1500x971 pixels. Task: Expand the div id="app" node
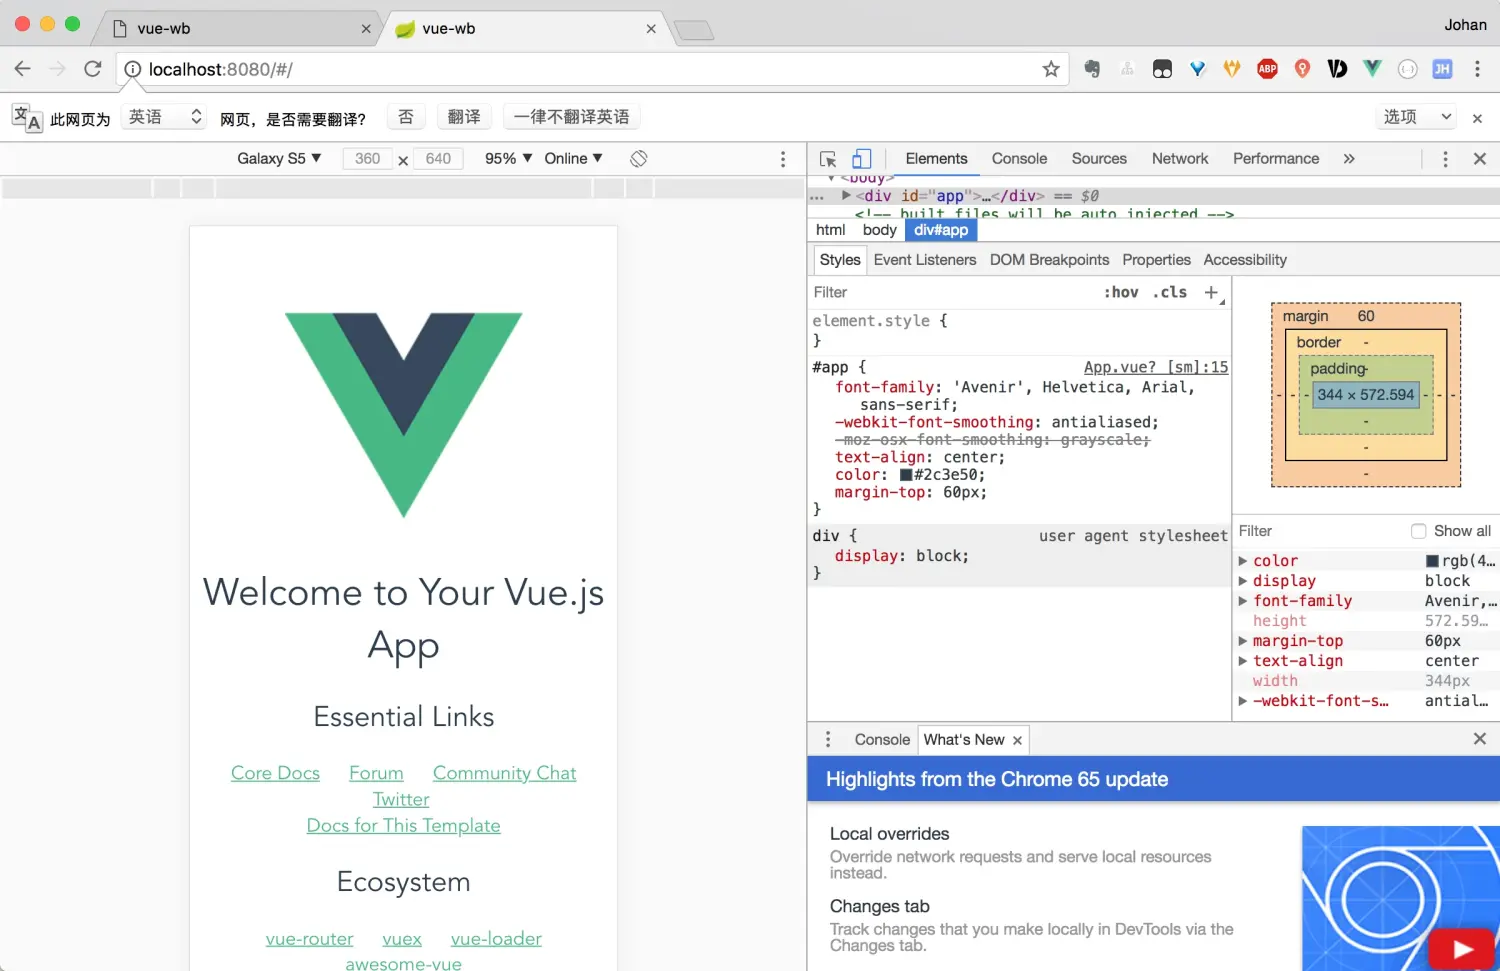click(x=846, y=196)
